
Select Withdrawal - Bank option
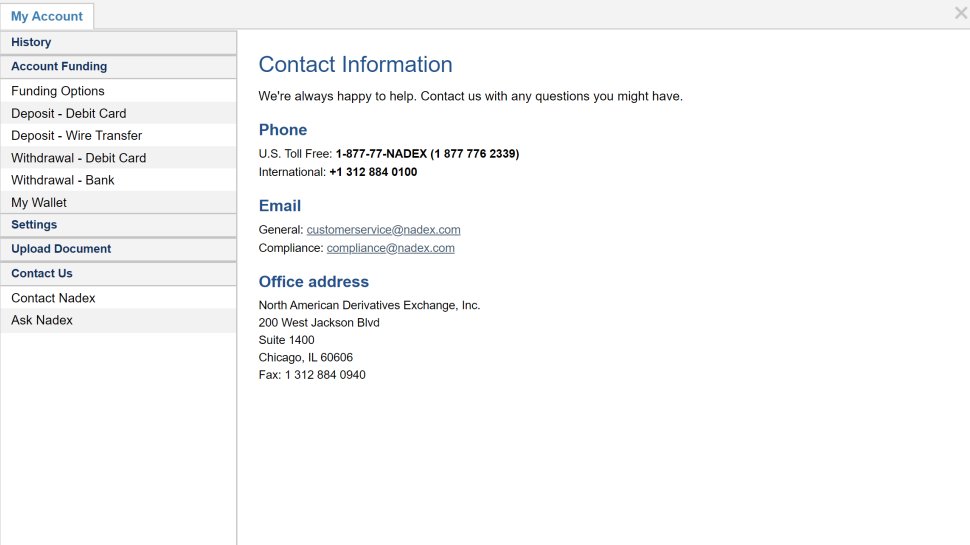pos(118,180)
